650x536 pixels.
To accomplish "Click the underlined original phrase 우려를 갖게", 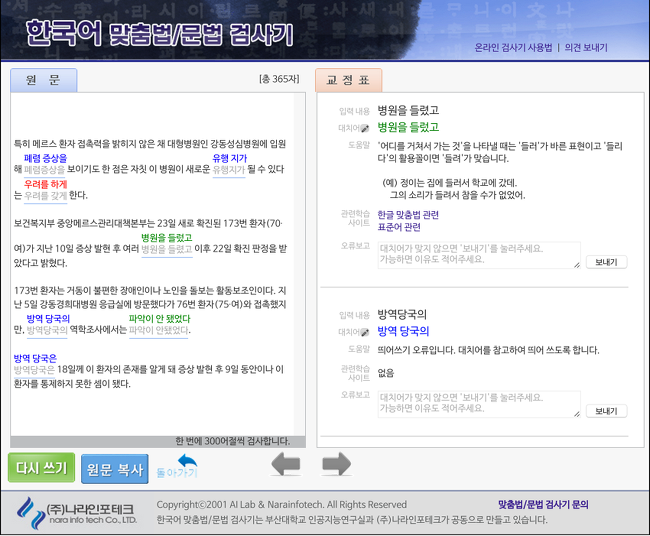I will pyautogui.click(x=46, y=196).
